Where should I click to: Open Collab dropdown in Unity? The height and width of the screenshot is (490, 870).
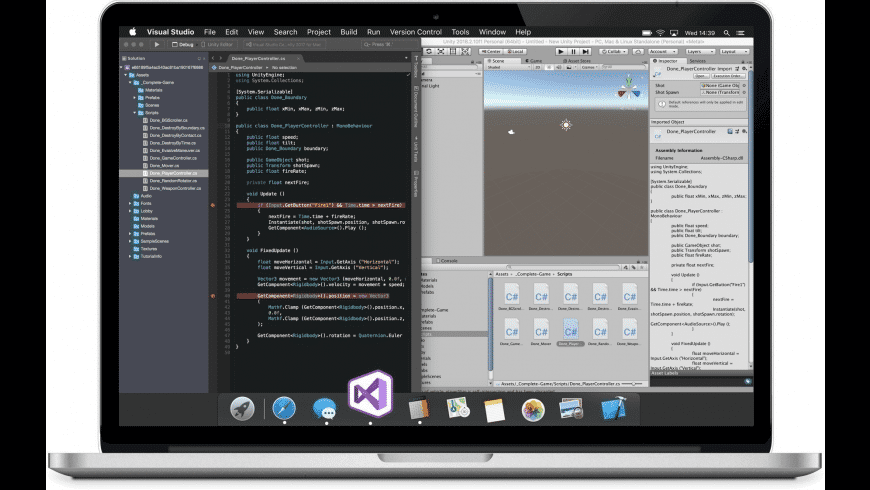(613, 51)
